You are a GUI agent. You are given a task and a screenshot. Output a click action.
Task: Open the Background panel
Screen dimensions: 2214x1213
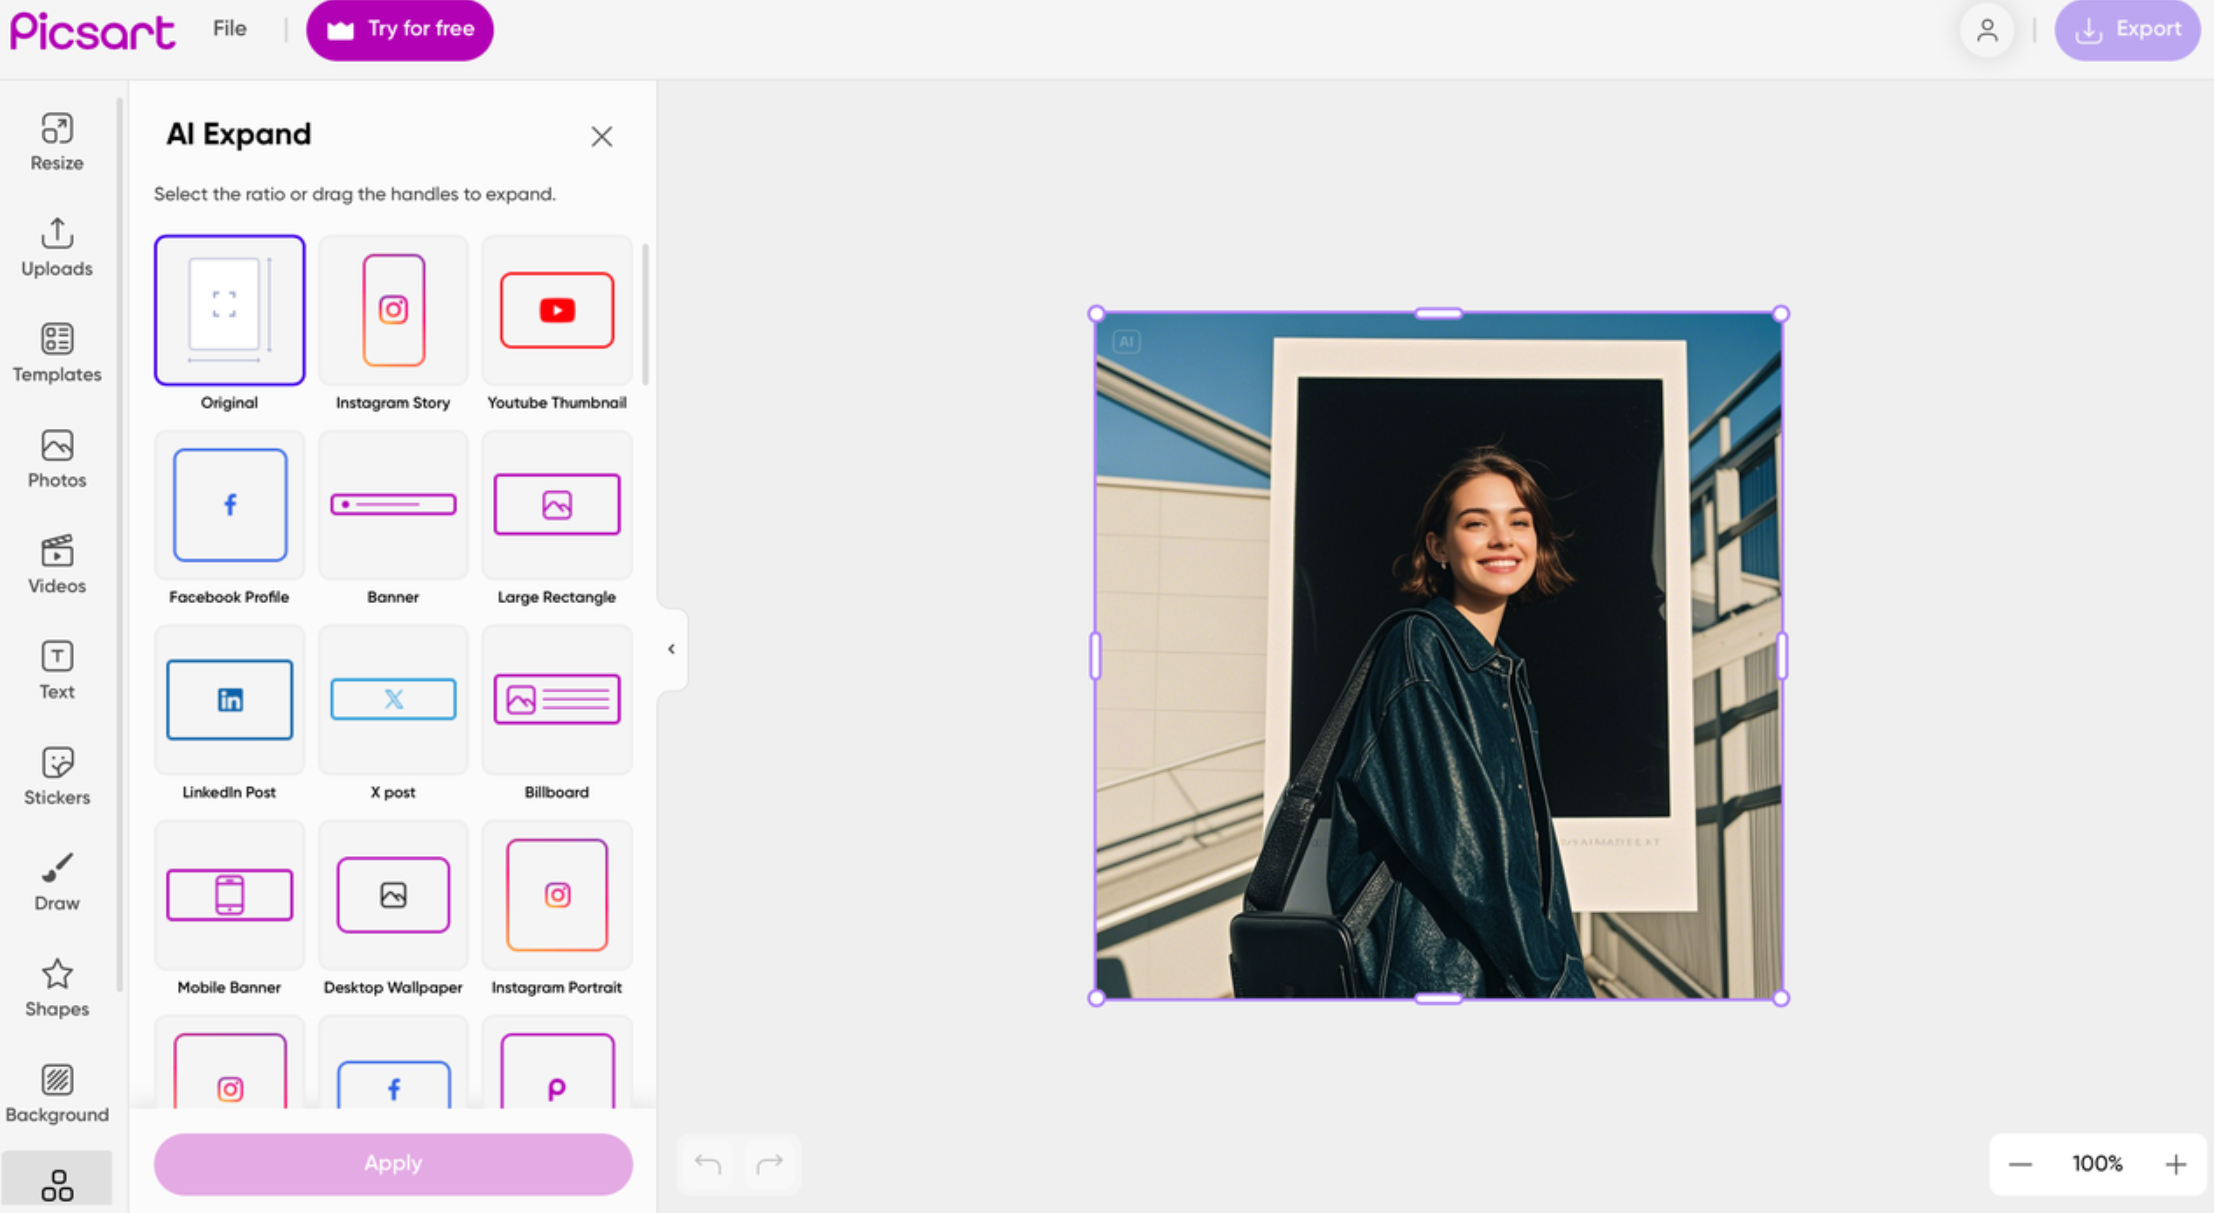click(57, 1093)
